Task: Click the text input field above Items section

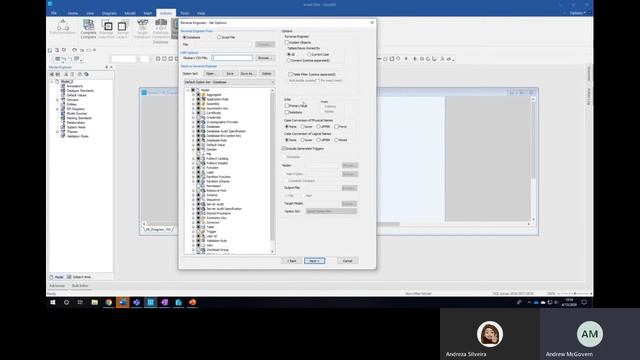Action: click(232, 58)
